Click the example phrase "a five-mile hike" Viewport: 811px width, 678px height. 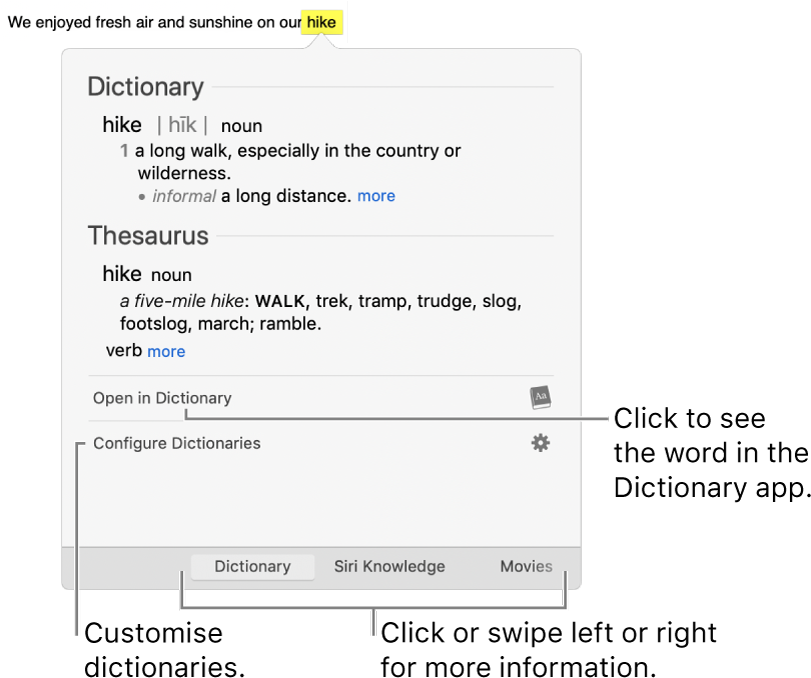click(x=182, y=301)
